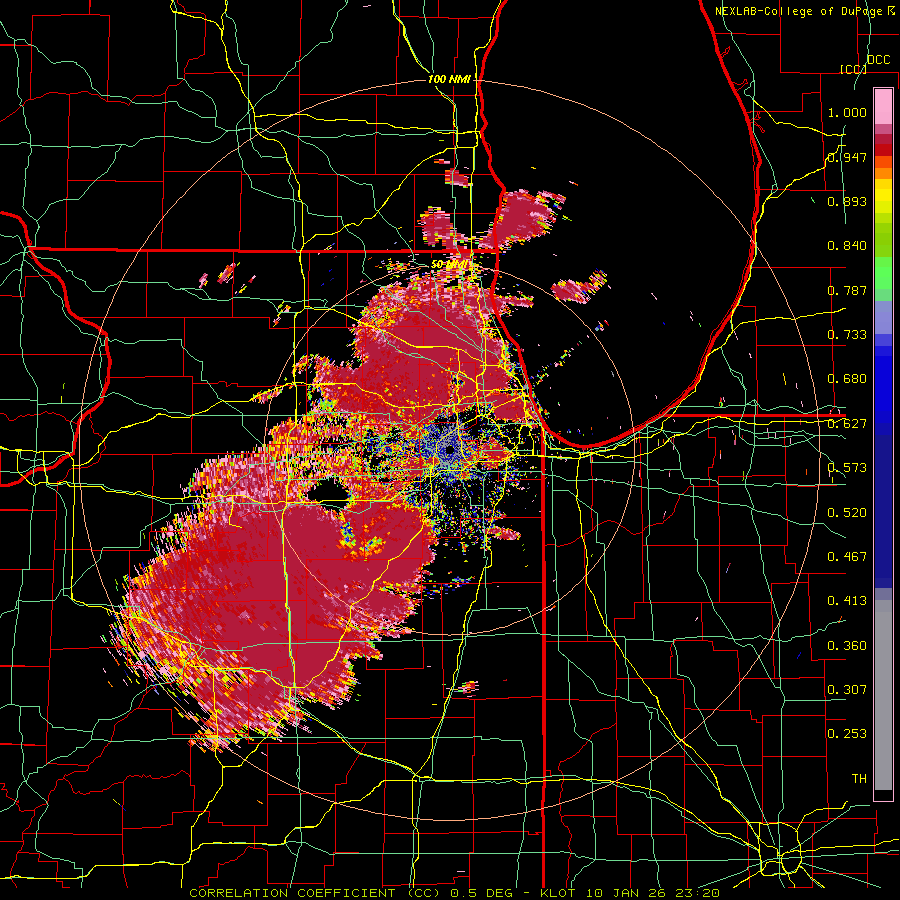The height and width of the screenshot is (900, 900).
Task: Click the 0.307 scale value
Action: click(847, 690)
